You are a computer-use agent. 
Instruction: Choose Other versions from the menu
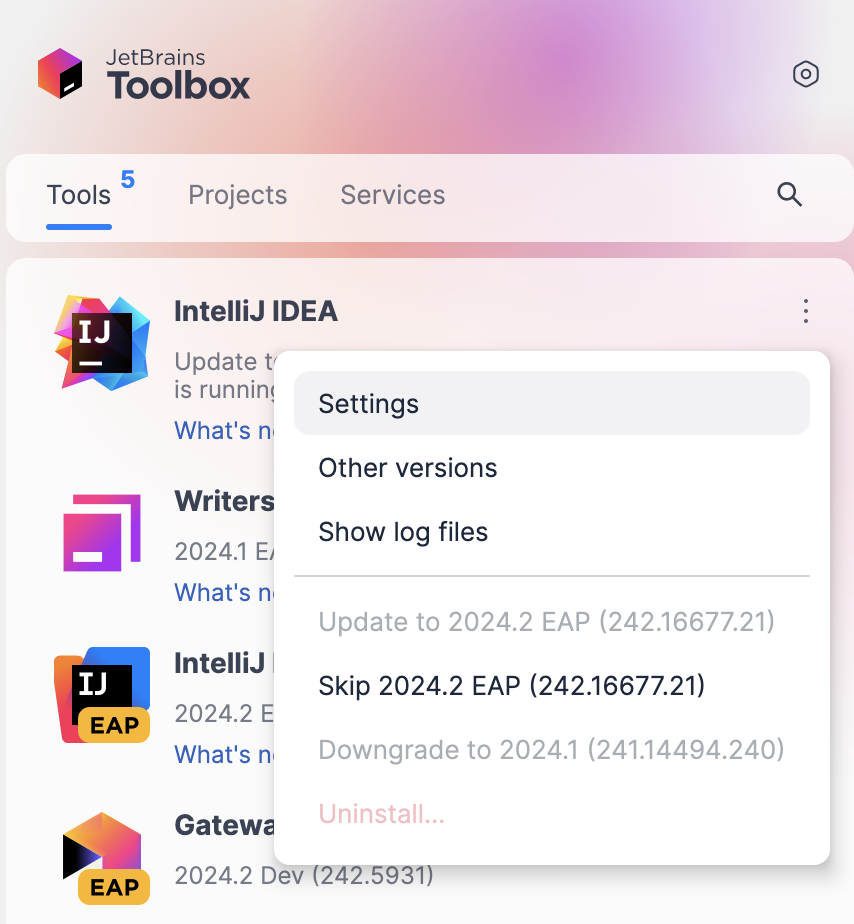pyautogui.click(x=407, y=468)
